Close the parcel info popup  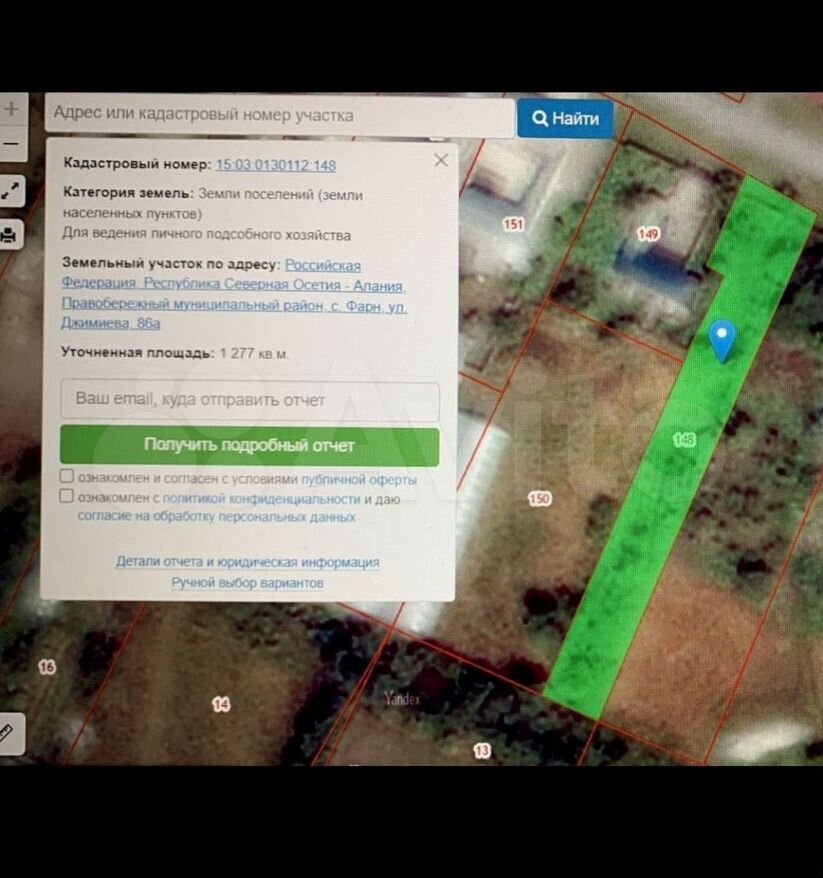pos(441,160)
